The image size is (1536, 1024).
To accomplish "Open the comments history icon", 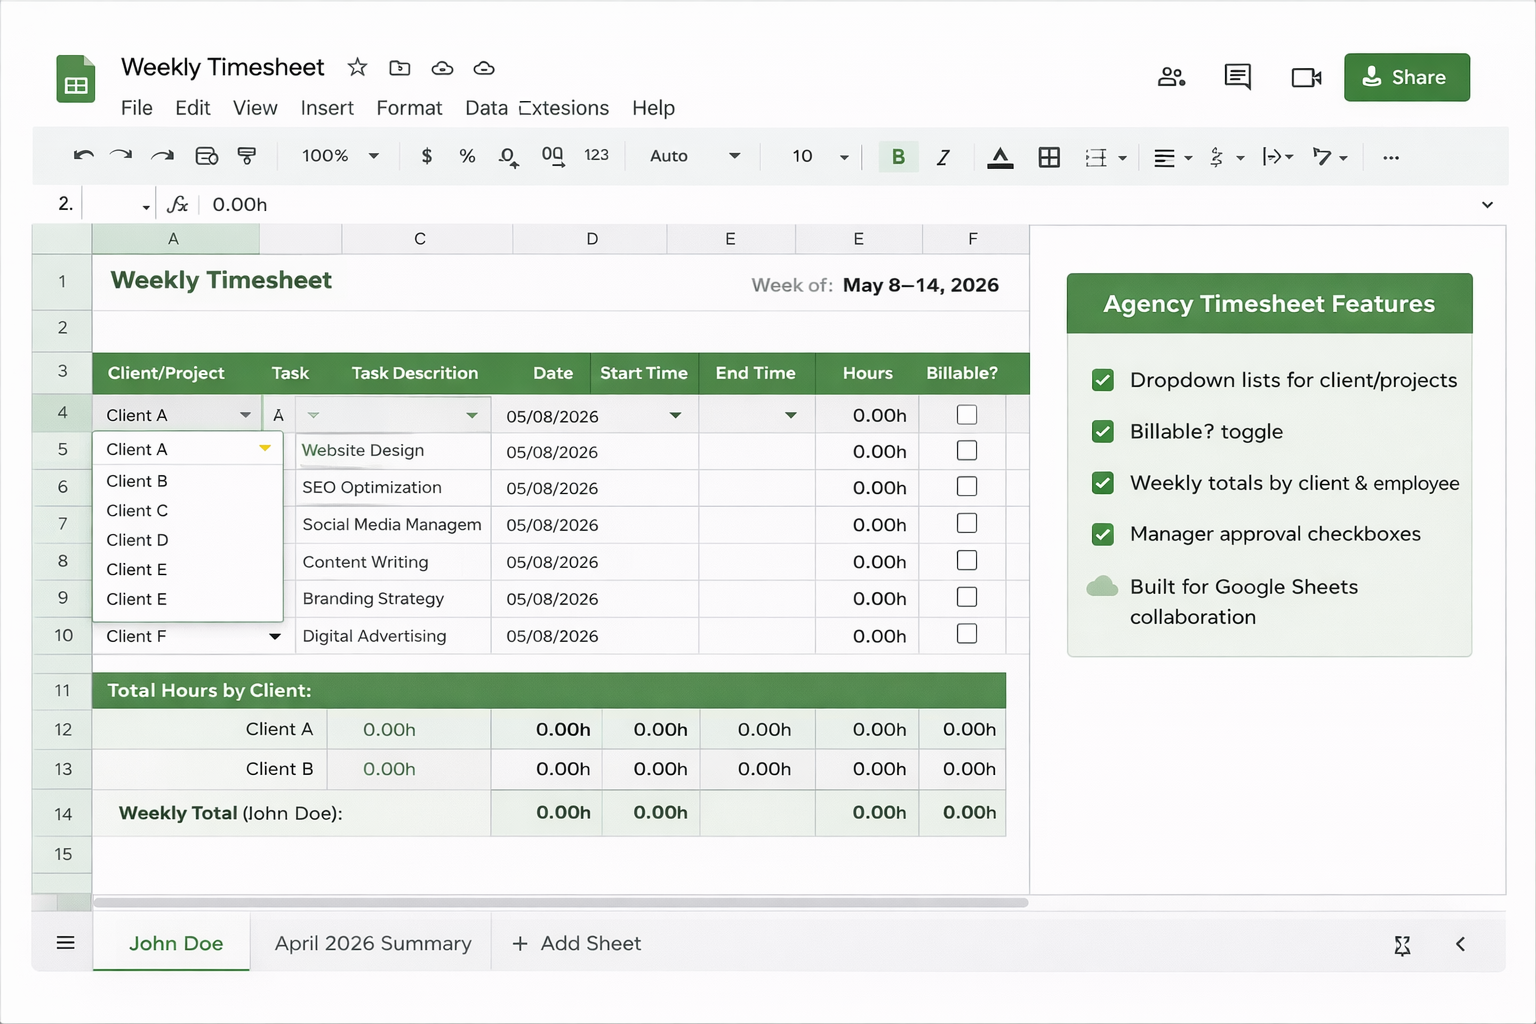I will pos(1237,77).
